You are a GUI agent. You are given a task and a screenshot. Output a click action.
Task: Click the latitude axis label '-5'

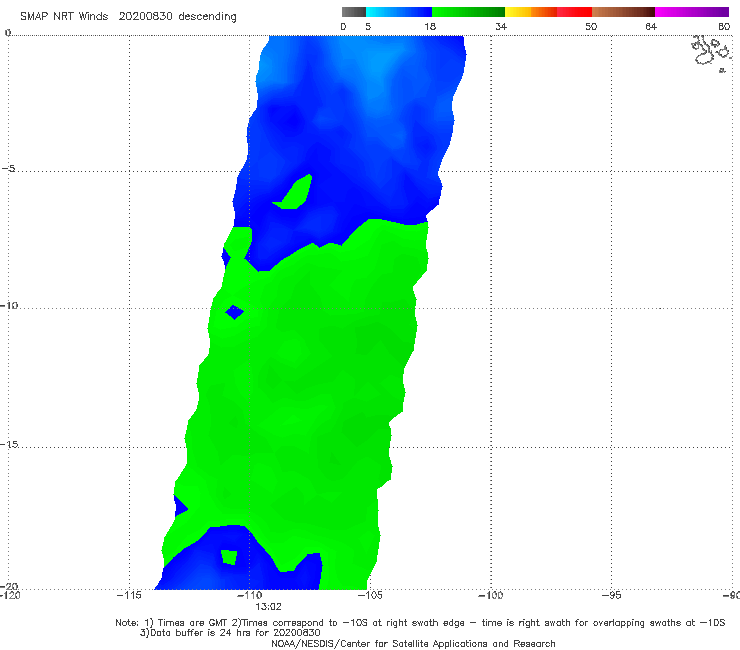[x=9, y=169]
